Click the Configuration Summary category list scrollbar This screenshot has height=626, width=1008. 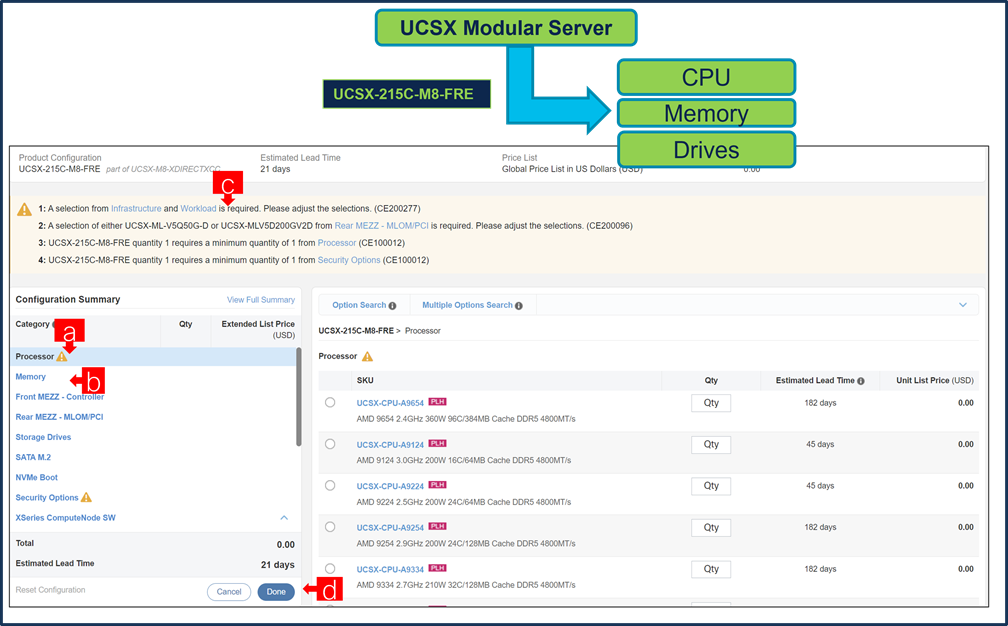pyautogui.click(x=298, y=397)
